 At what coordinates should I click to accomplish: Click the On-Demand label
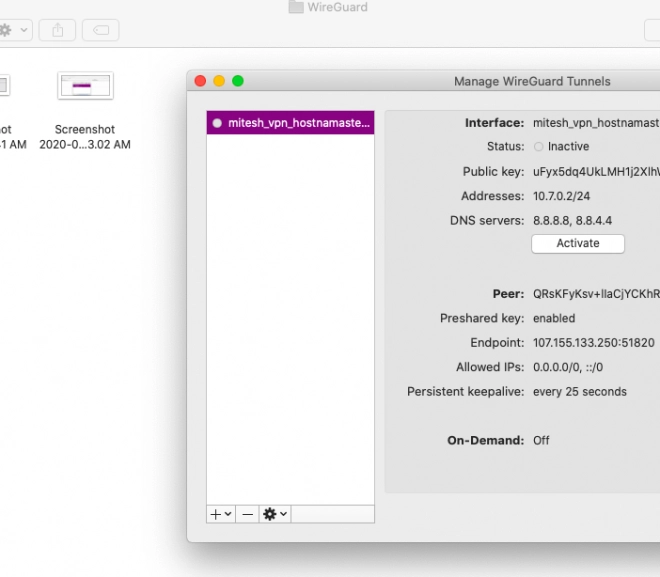(486, 440)
